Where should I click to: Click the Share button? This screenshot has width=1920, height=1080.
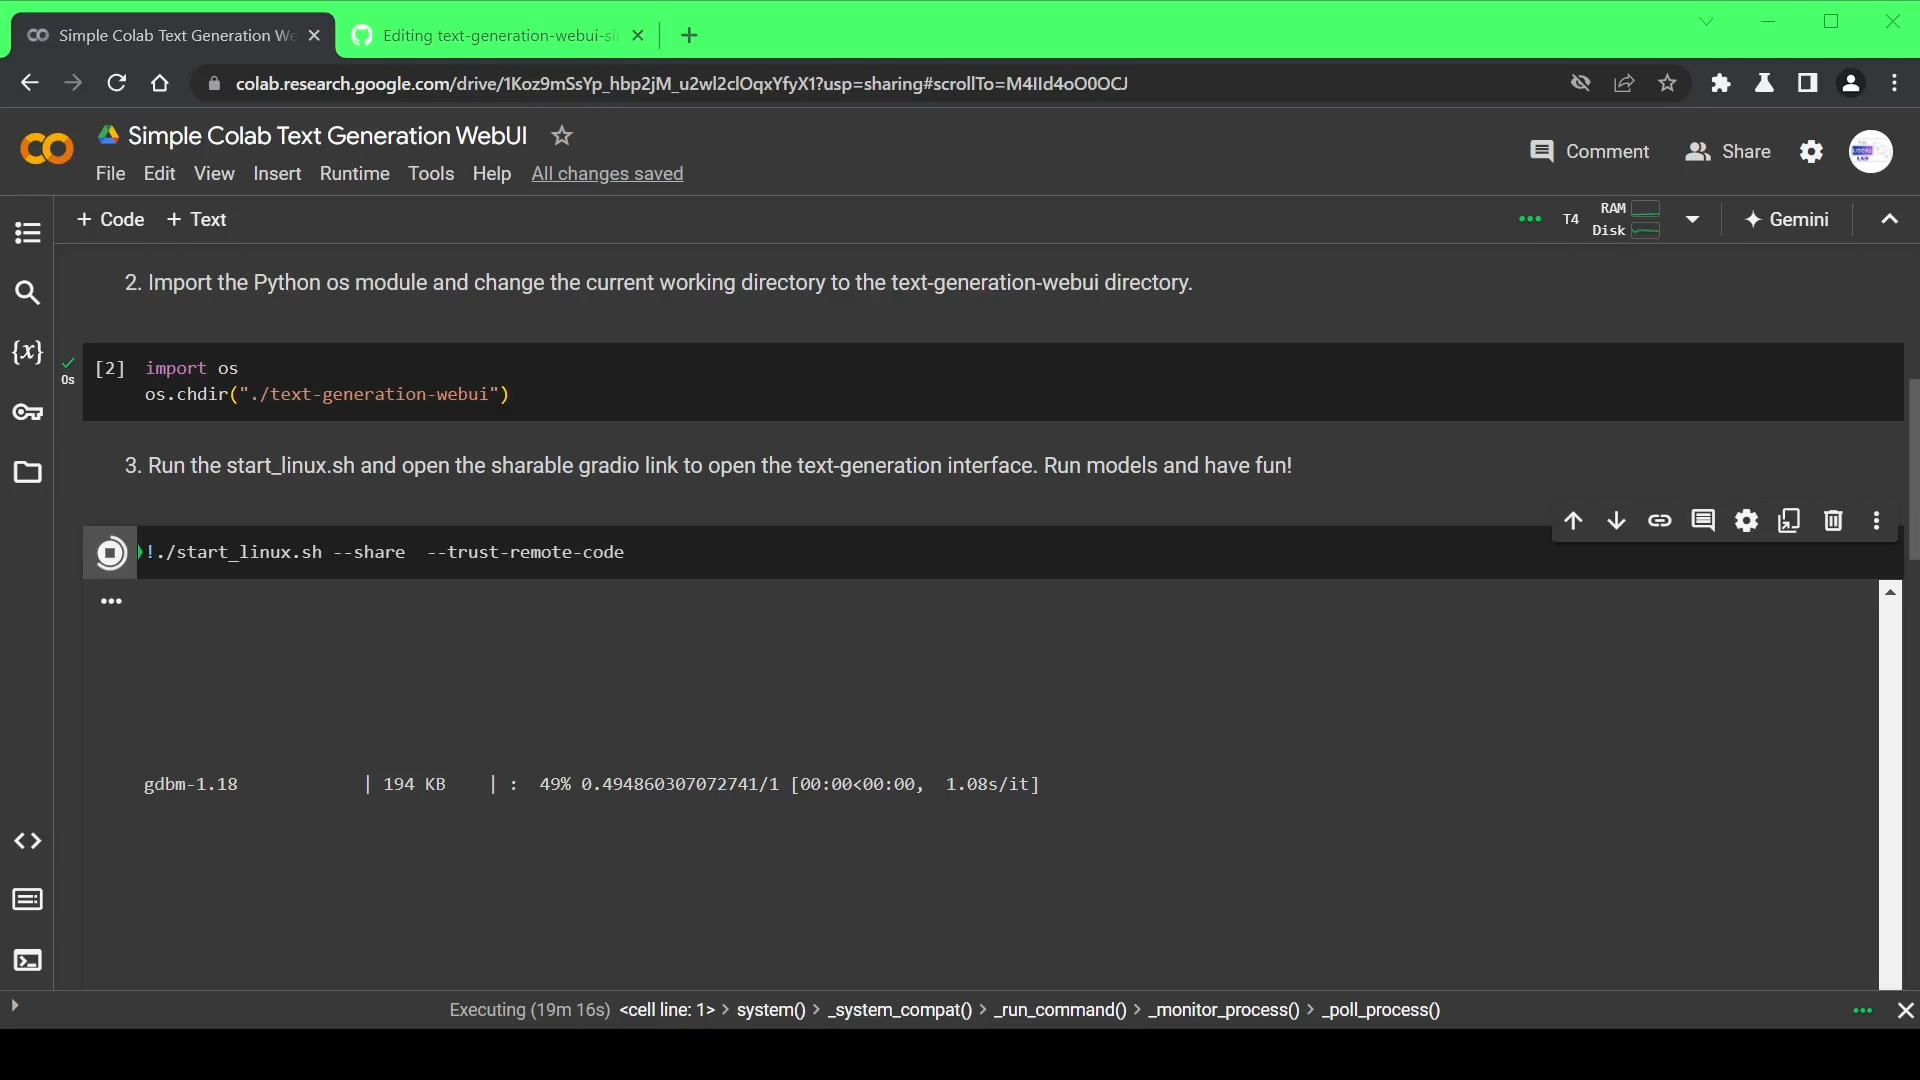point(1728,152)
